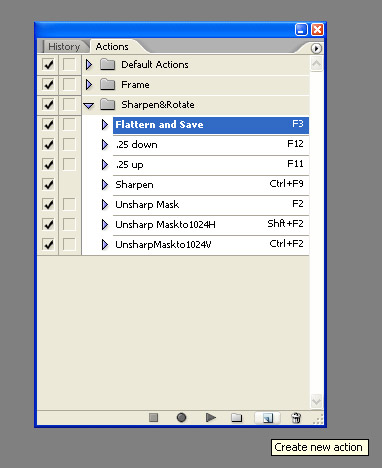382x468 pixels.
Task: Select the Sharpen action row
Action: click(211, 185)
